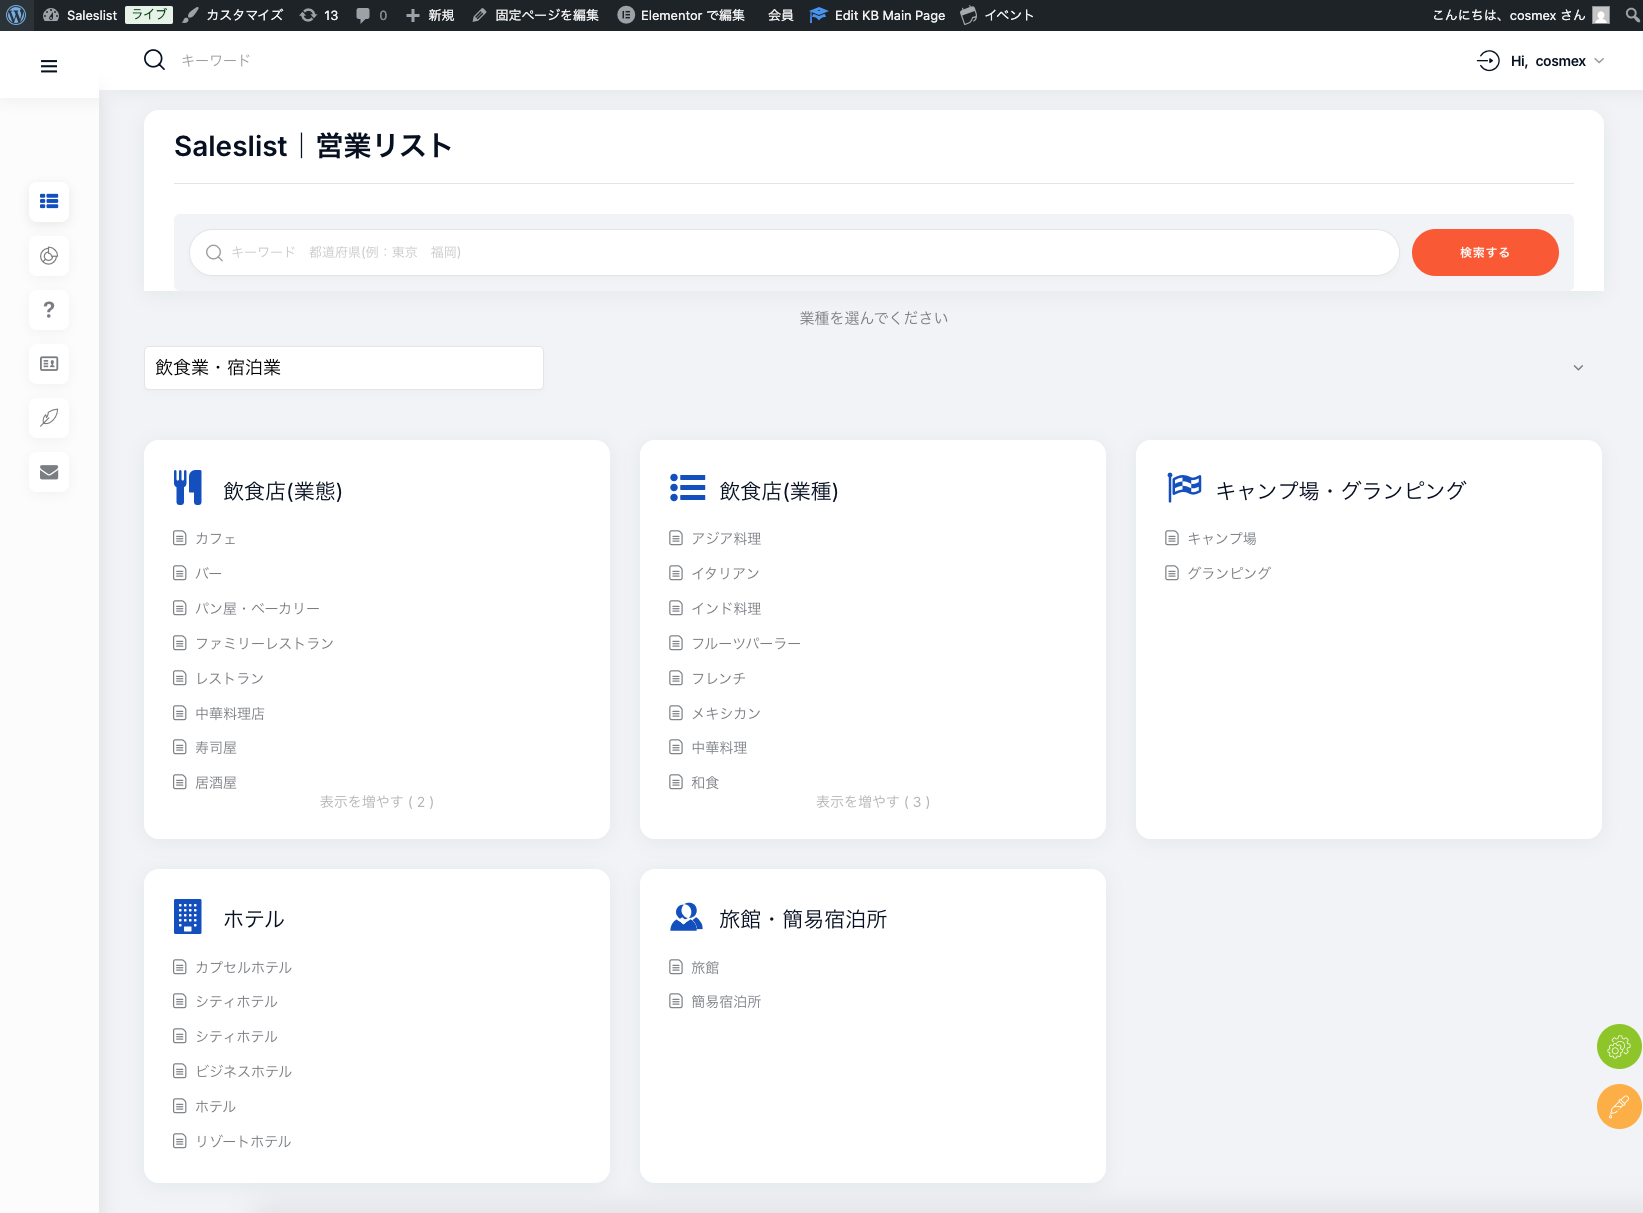Image resolution: width=1643 pixels, height=1213 pixels.
Task: Click the fork and knife category icon
Action: (188, 488)
